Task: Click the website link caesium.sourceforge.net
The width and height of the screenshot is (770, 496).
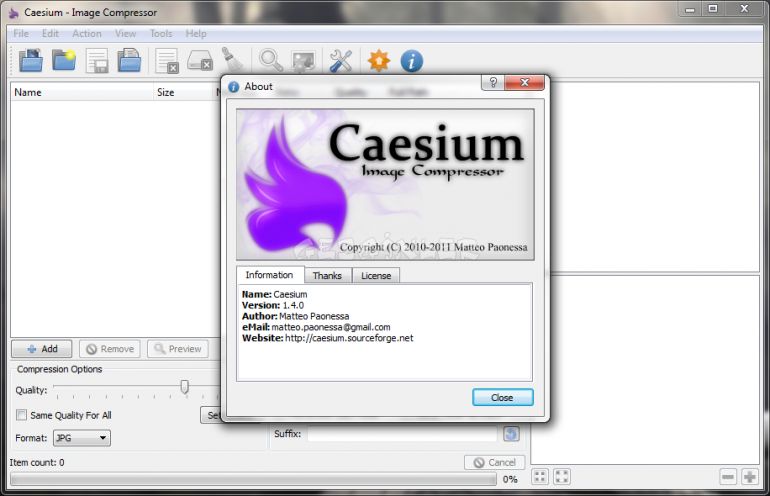Action: (x=349, y=338)
